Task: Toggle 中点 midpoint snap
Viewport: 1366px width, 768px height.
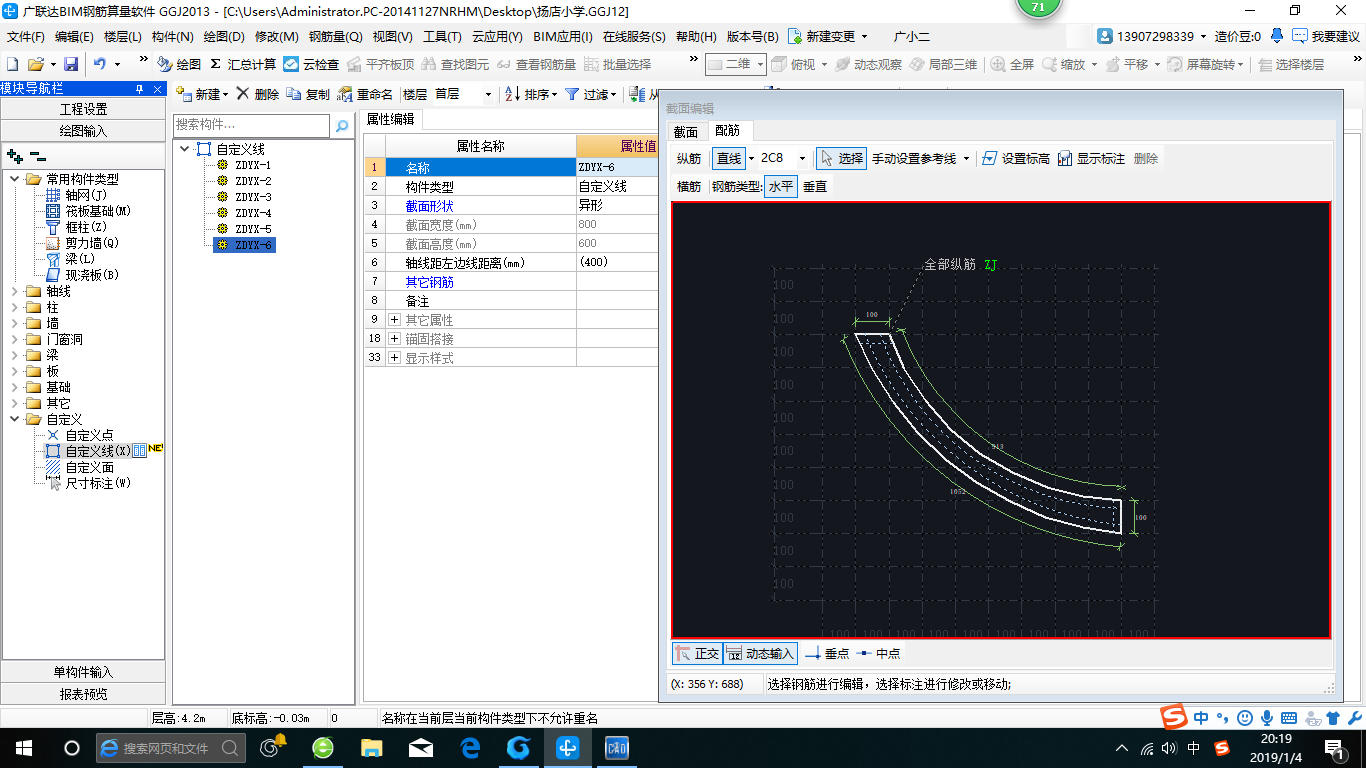Action: pyautogui.click(x=879, y=653)
